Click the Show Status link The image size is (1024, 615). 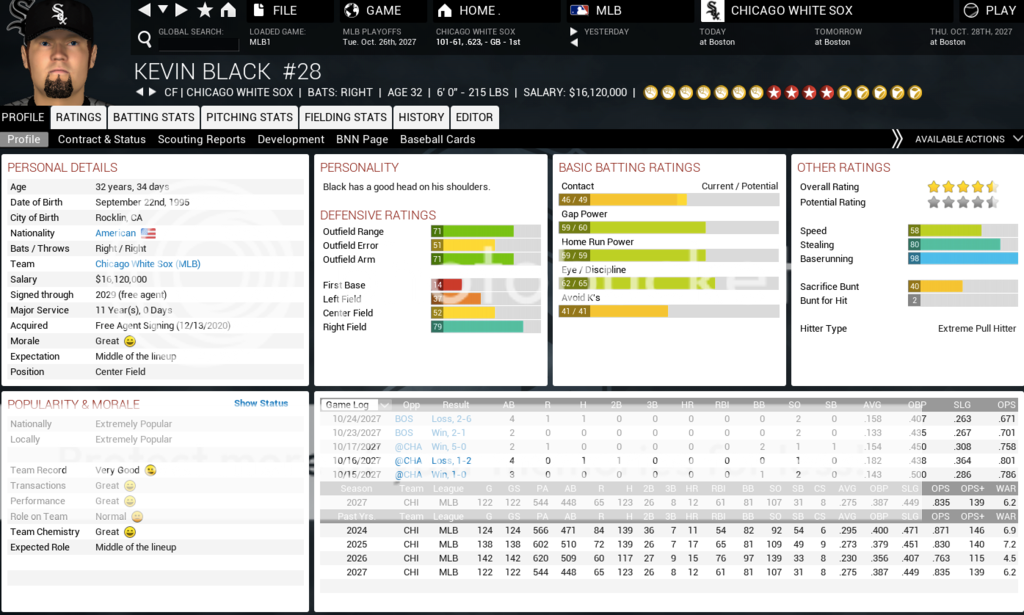(261, 404)
